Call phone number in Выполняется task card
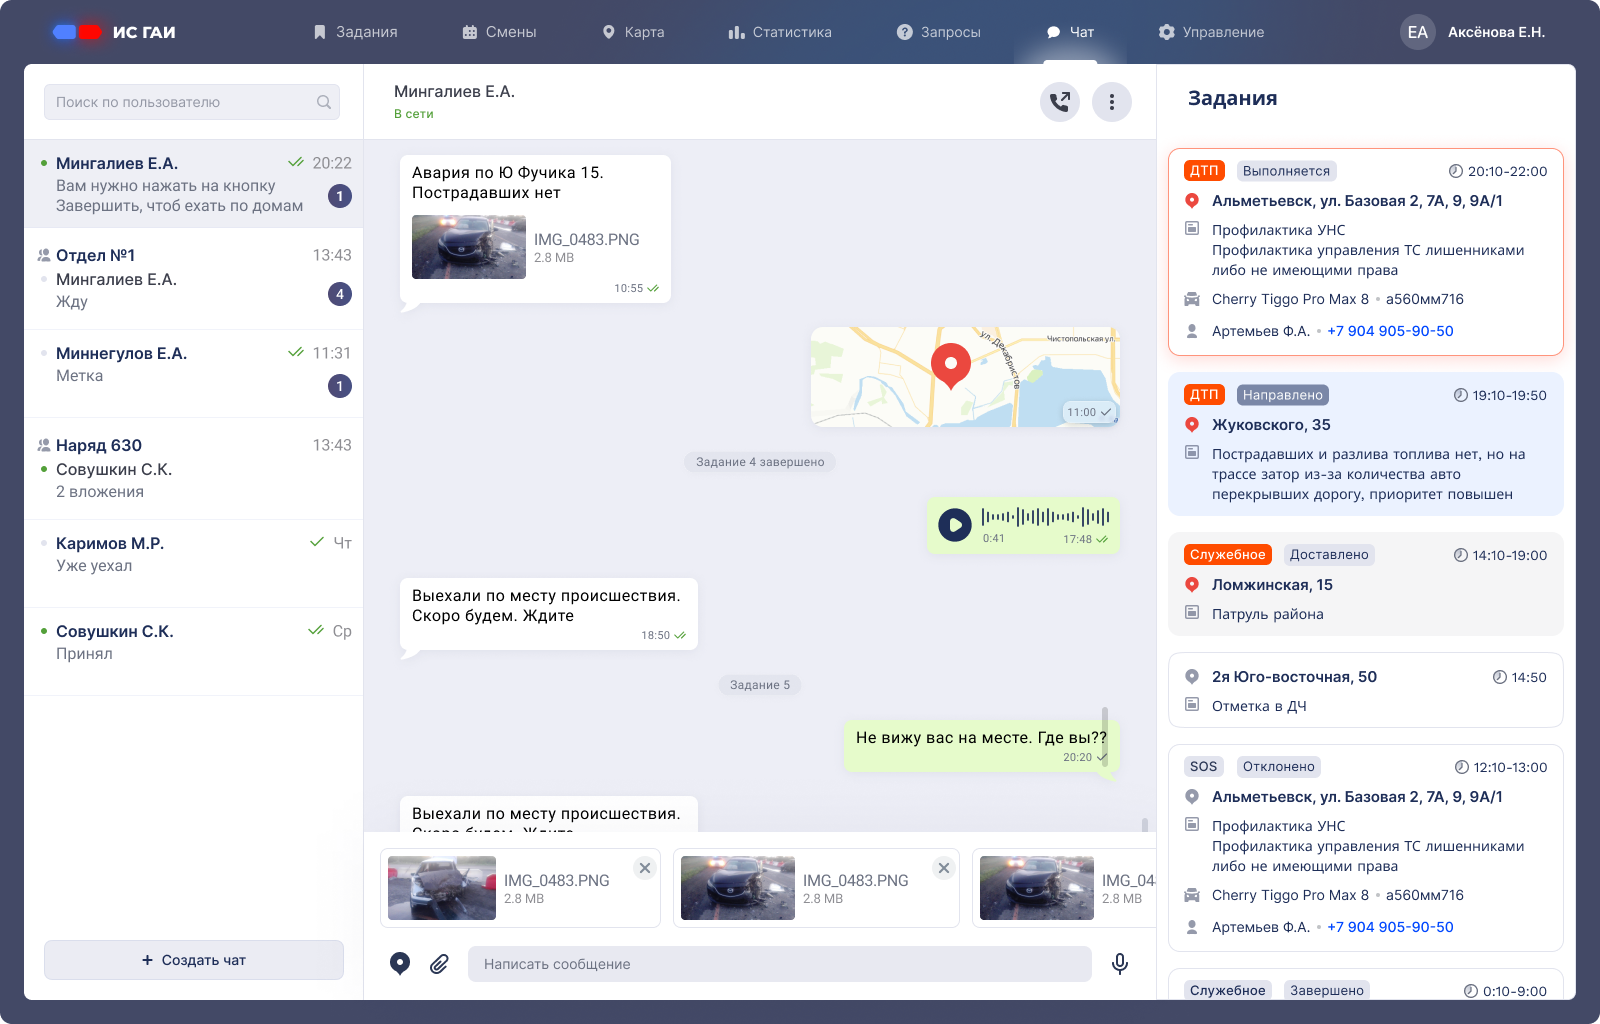Viewport: 1600px width, 1024px height. click(1390, 331)
